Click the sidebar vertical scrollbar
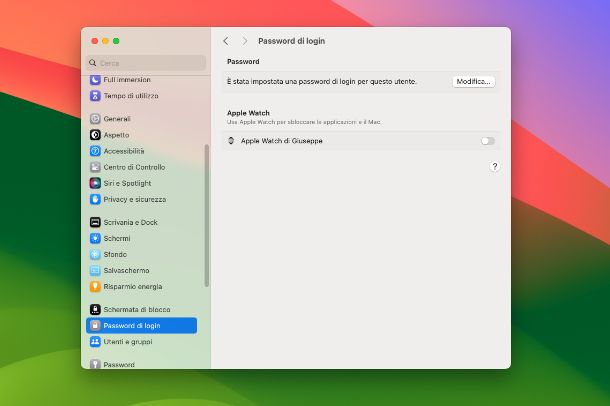 pyautogui.click(x=207, y=216)
